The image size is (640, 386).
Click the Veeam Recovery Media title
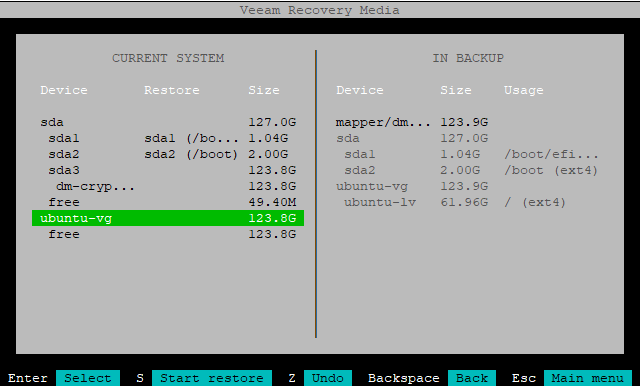(320, 10)
